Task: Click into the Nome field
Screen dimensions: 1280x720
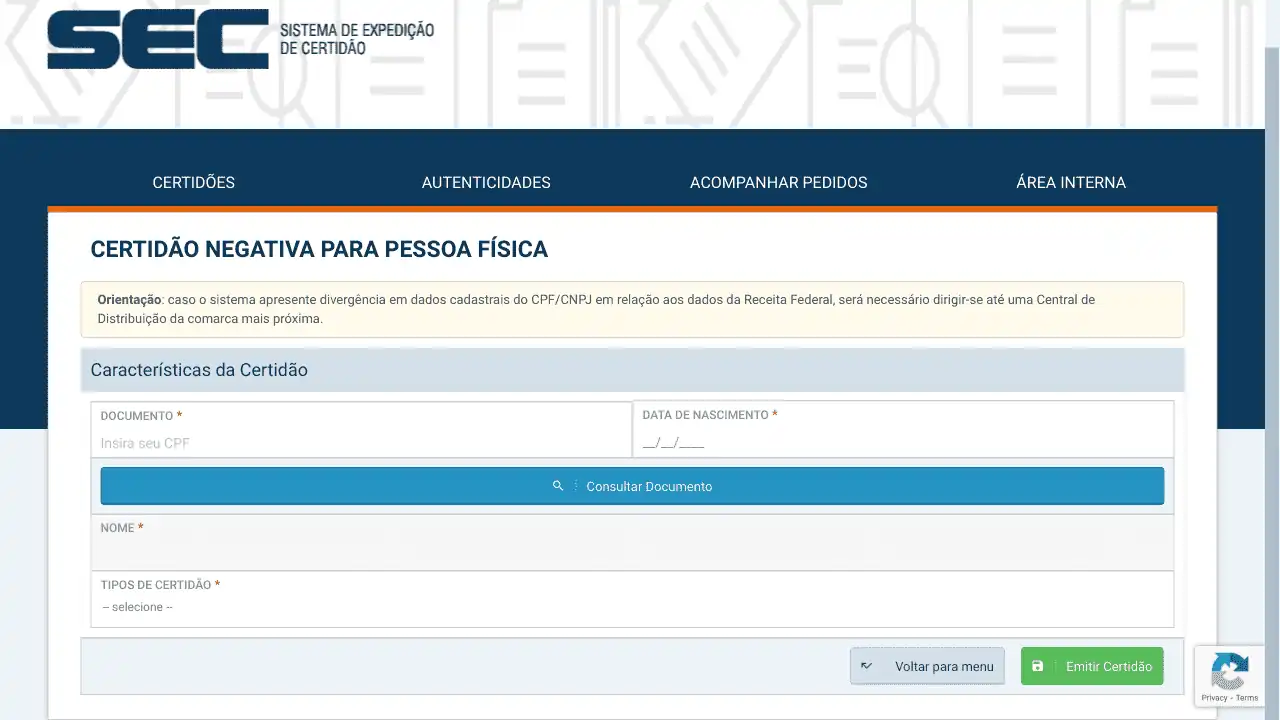Action: (x=632, y=550)
